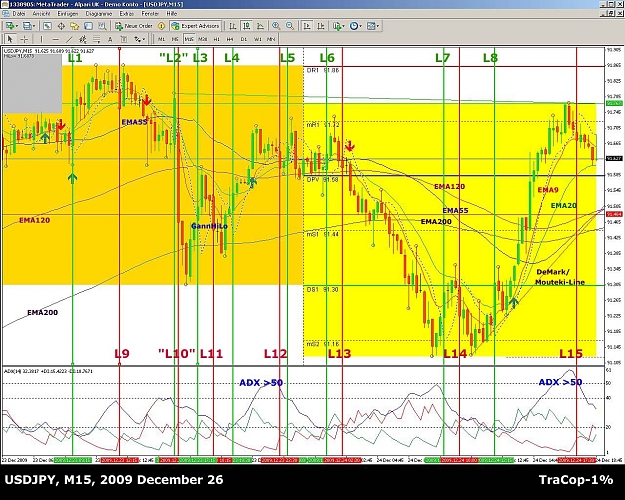Toggle chart shift icon
The width and height of the screenshot is (625, 500).
pos(320,26)
